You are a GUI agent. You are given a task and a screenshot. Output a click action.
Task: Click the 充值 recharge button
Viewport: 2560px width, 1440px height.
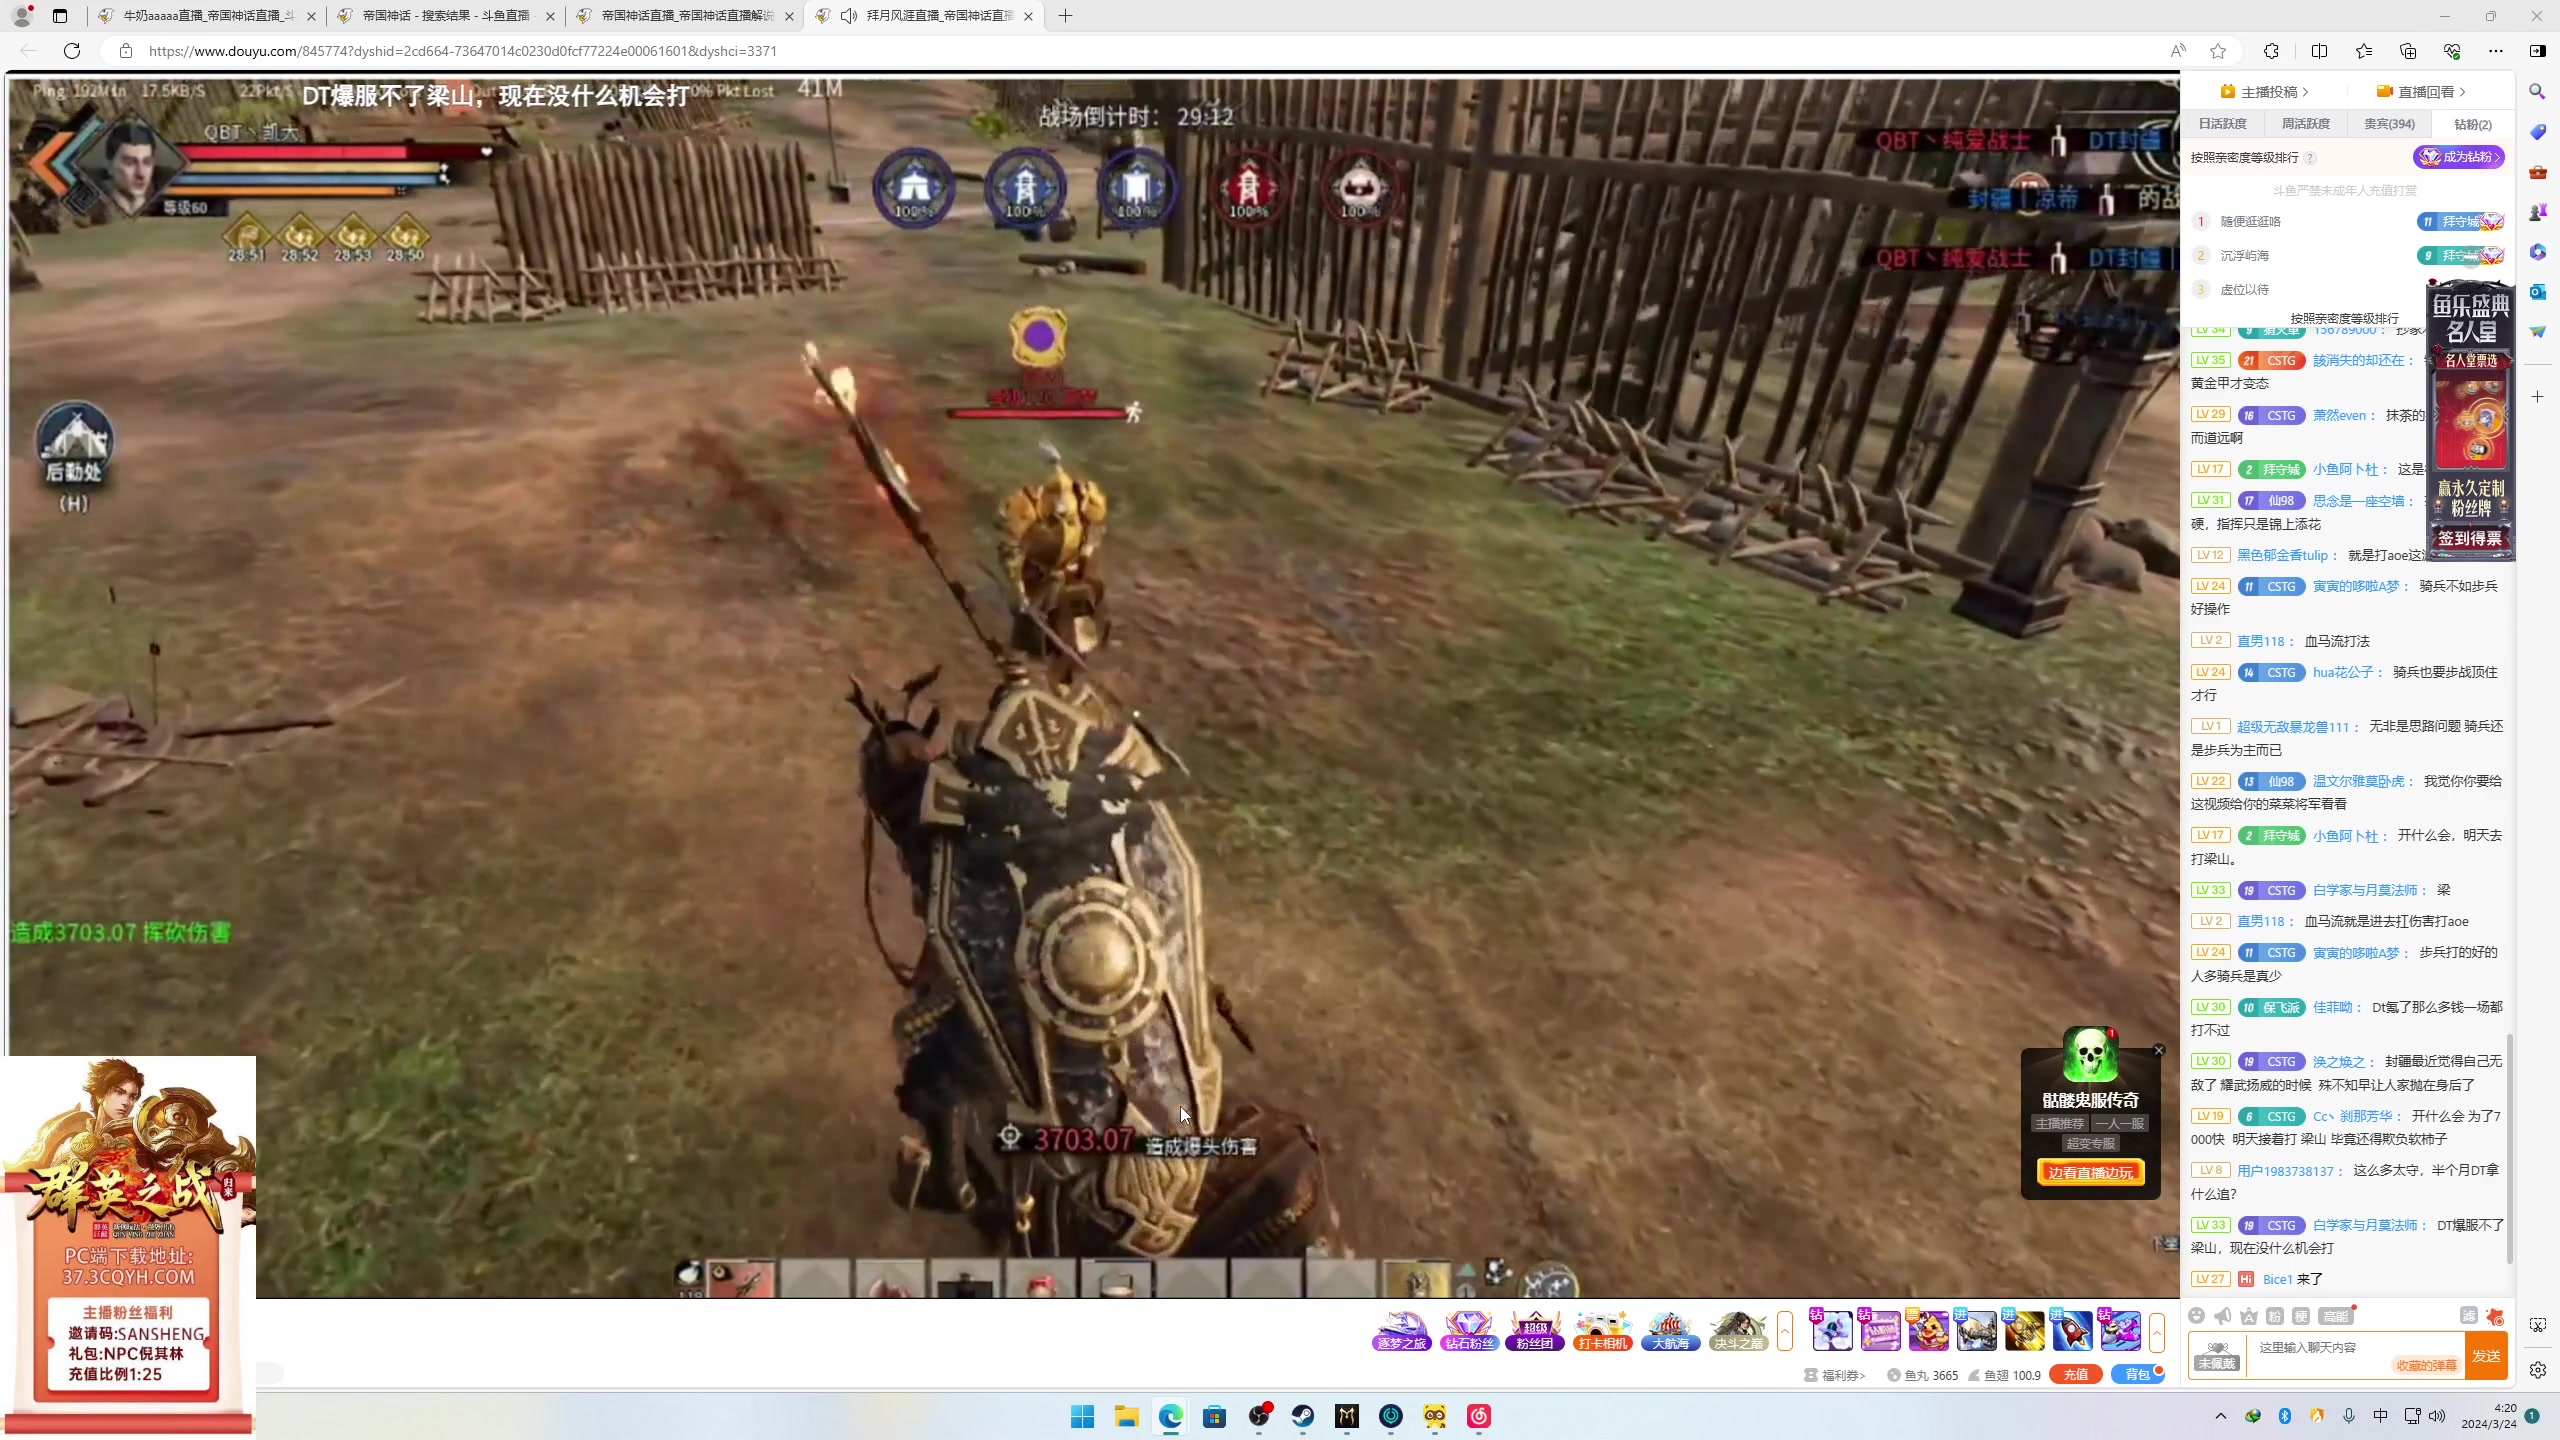pyautogui.click(x=2075, y=1375)
